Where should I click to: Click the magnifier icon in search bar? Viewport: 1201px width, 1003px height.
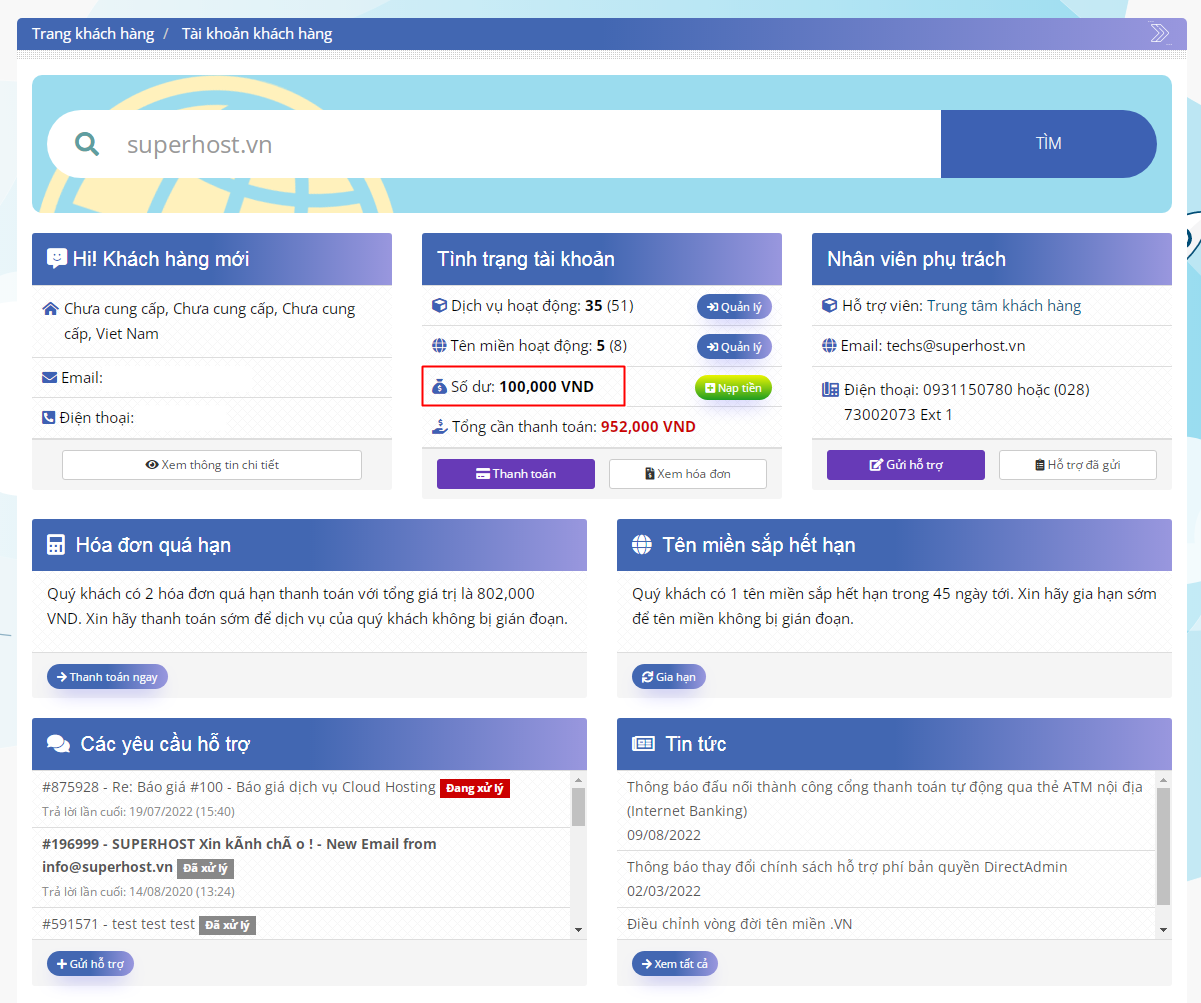87,144
